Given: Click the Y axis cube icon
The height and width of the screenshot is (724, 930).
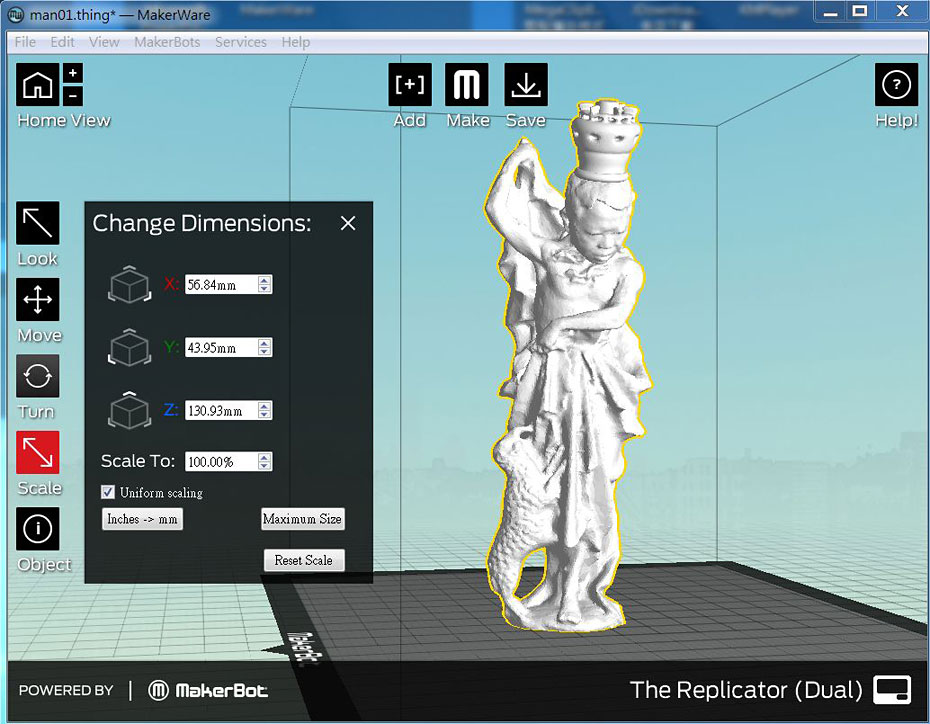Looking at the screenshot, I should (130, 347).
